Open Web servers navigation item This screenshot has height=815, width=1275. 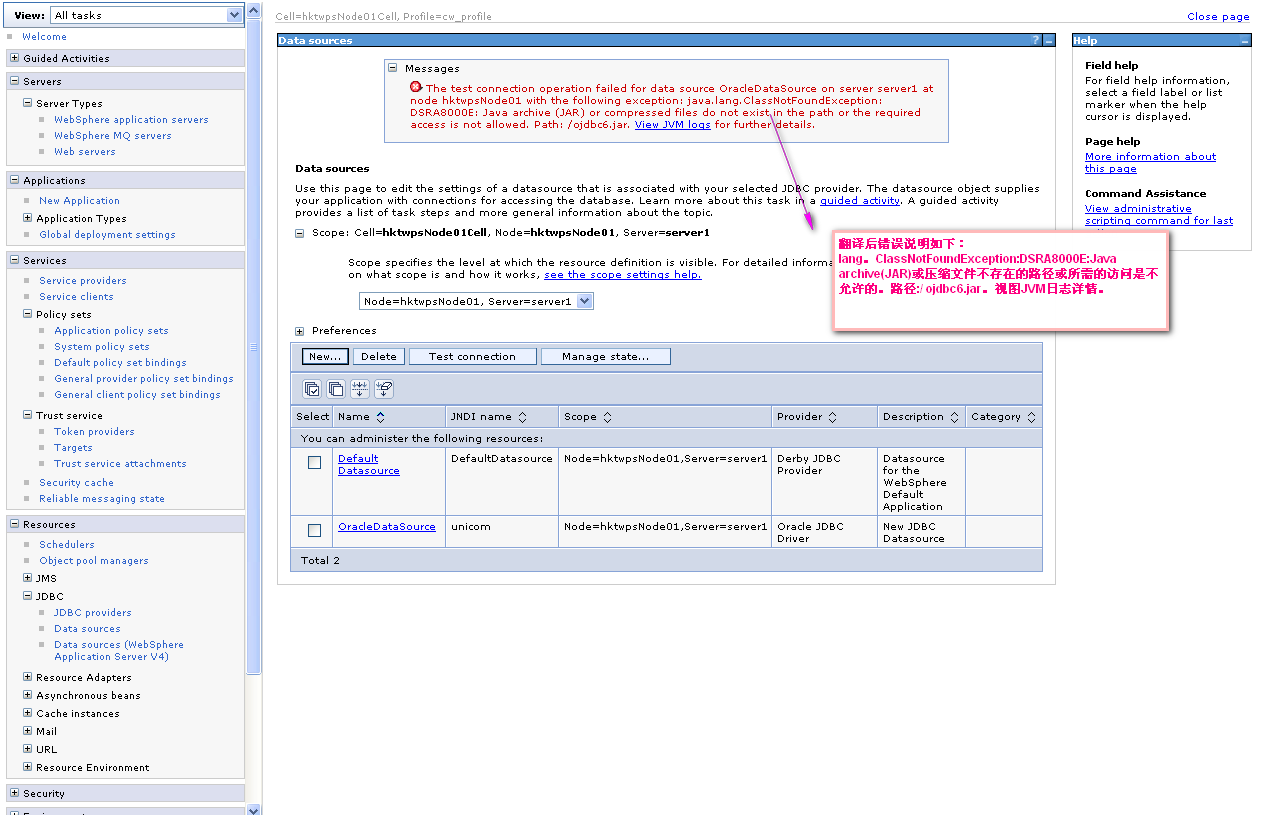85,152
